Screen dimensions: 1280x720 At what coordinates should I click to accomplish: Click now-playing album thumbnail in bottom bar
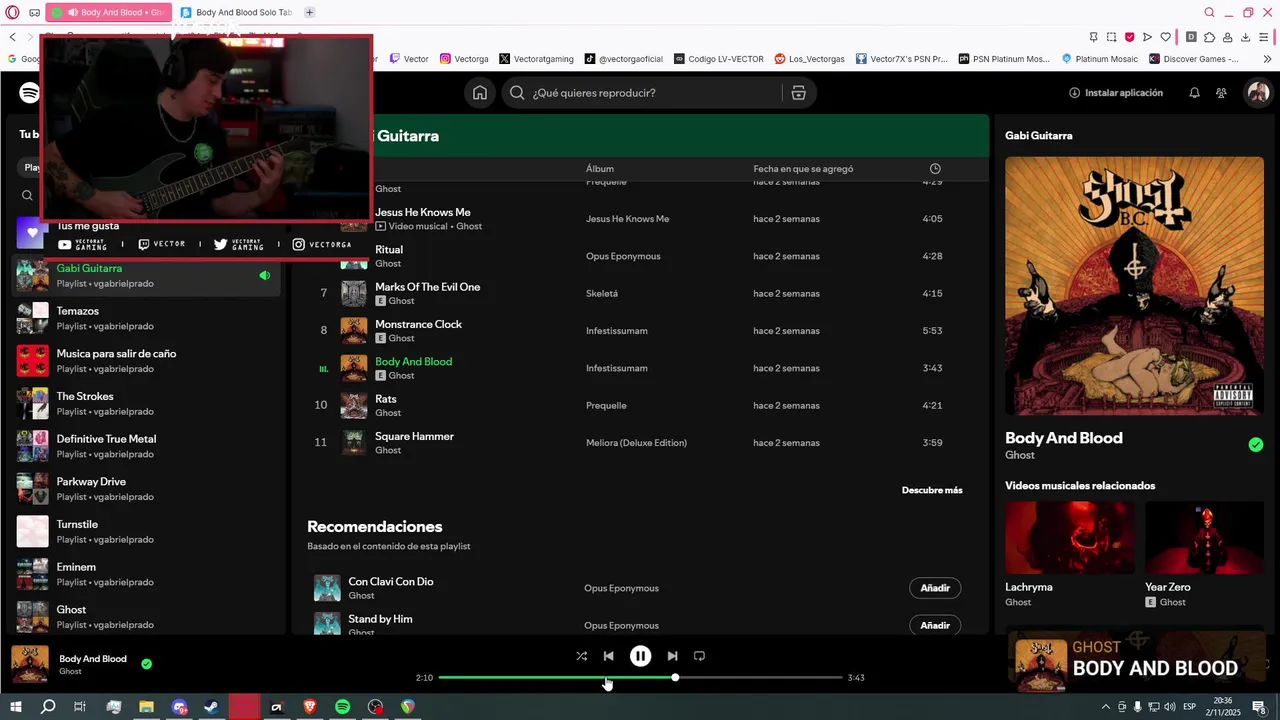click(30, 664)
